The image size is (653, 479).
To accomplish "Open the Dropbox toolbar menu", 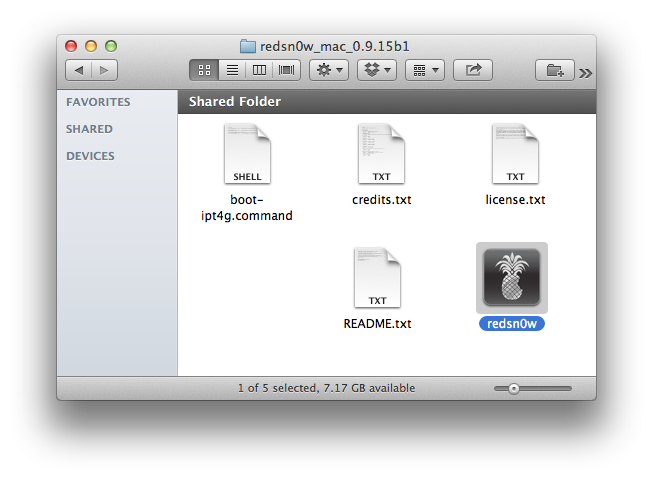I will tap(377, 70).
